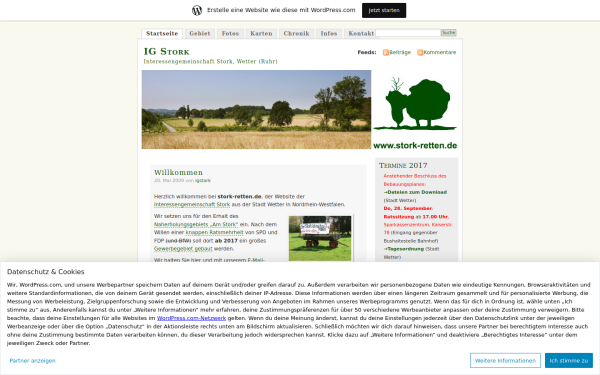
Task: Focus the search input field
Action: coord(408,33)
